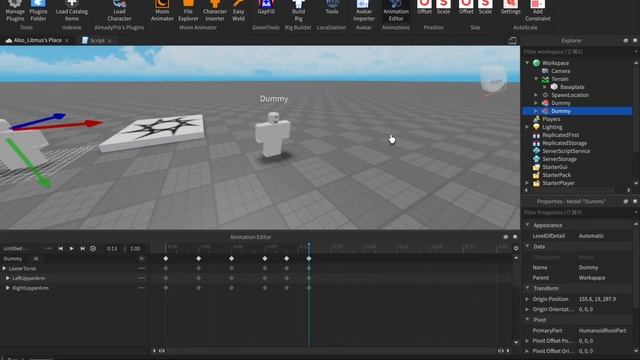
Task: Play the animation
Action: (71, 248)
